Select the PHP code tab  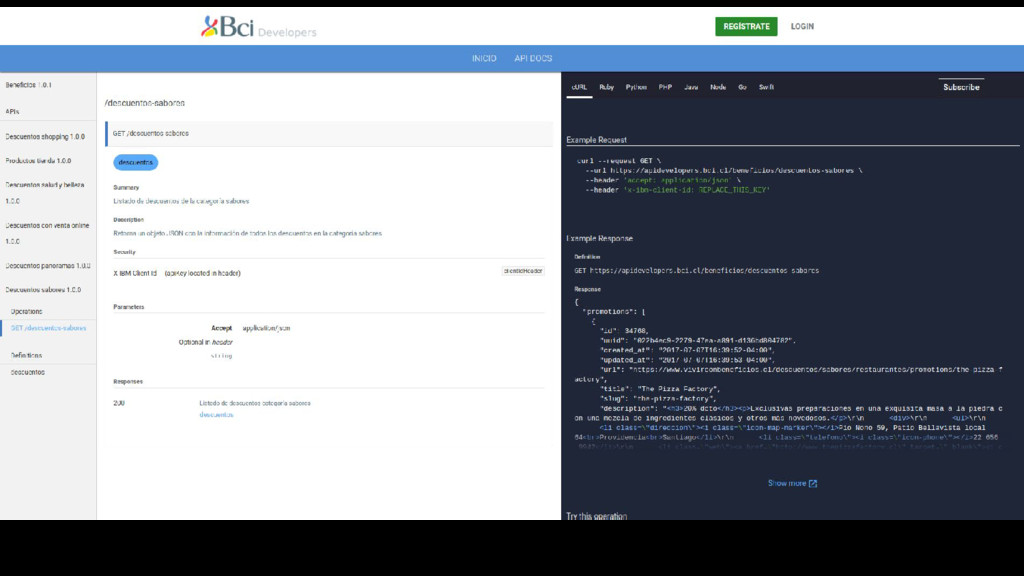click(x=665, y=87)
